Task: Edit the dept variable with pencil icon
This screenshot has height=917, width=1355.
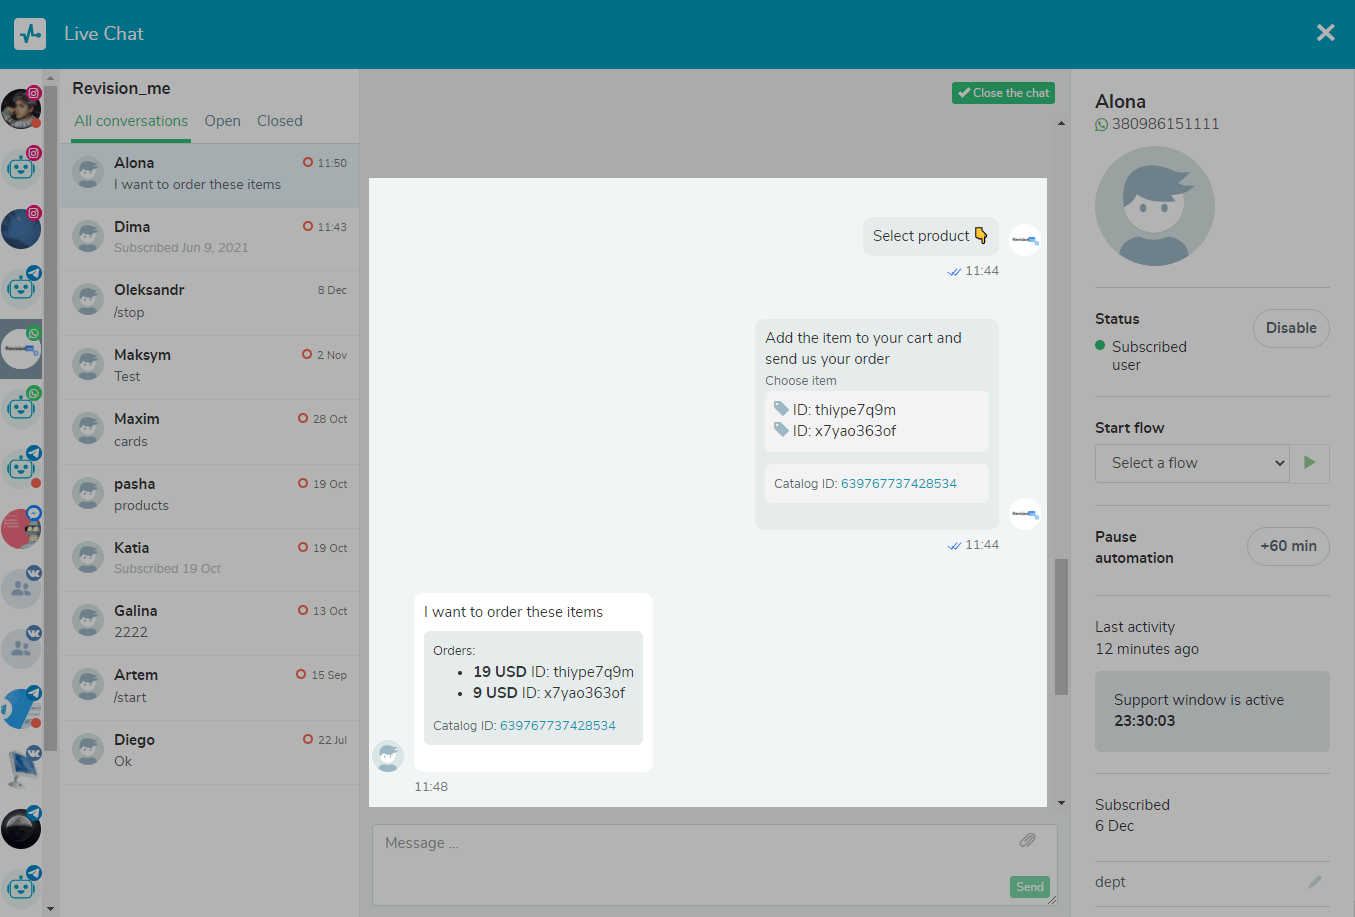Action: click(1314, 882)
